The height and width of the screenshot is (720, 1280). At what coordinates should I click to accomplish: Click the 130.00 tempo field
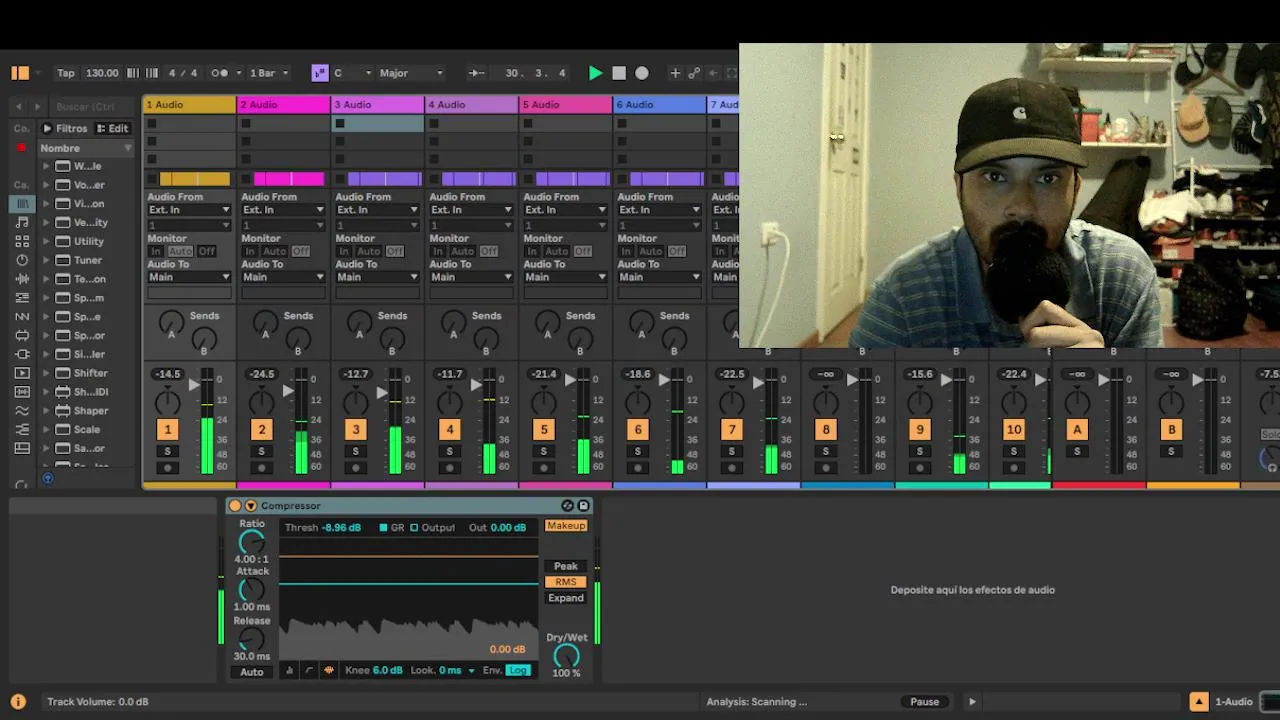click(102, 73)
